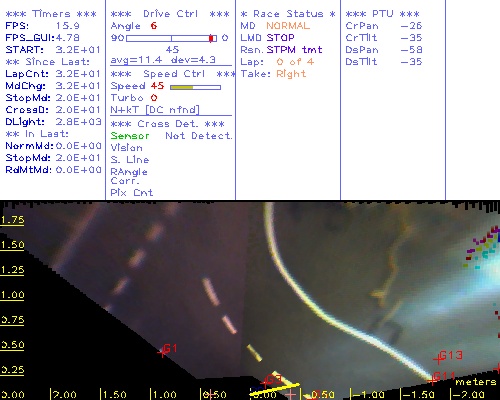
Task: Click the Drive Ctrl angle bar
Action: (x=171, y=38)
